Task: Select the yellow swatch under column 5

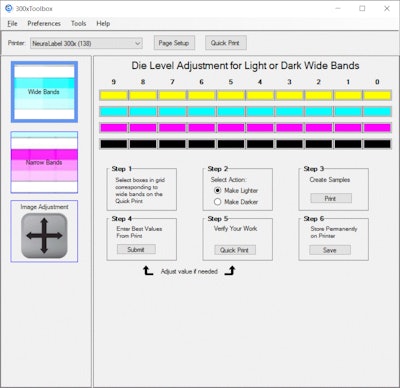Action: (231, 95)
